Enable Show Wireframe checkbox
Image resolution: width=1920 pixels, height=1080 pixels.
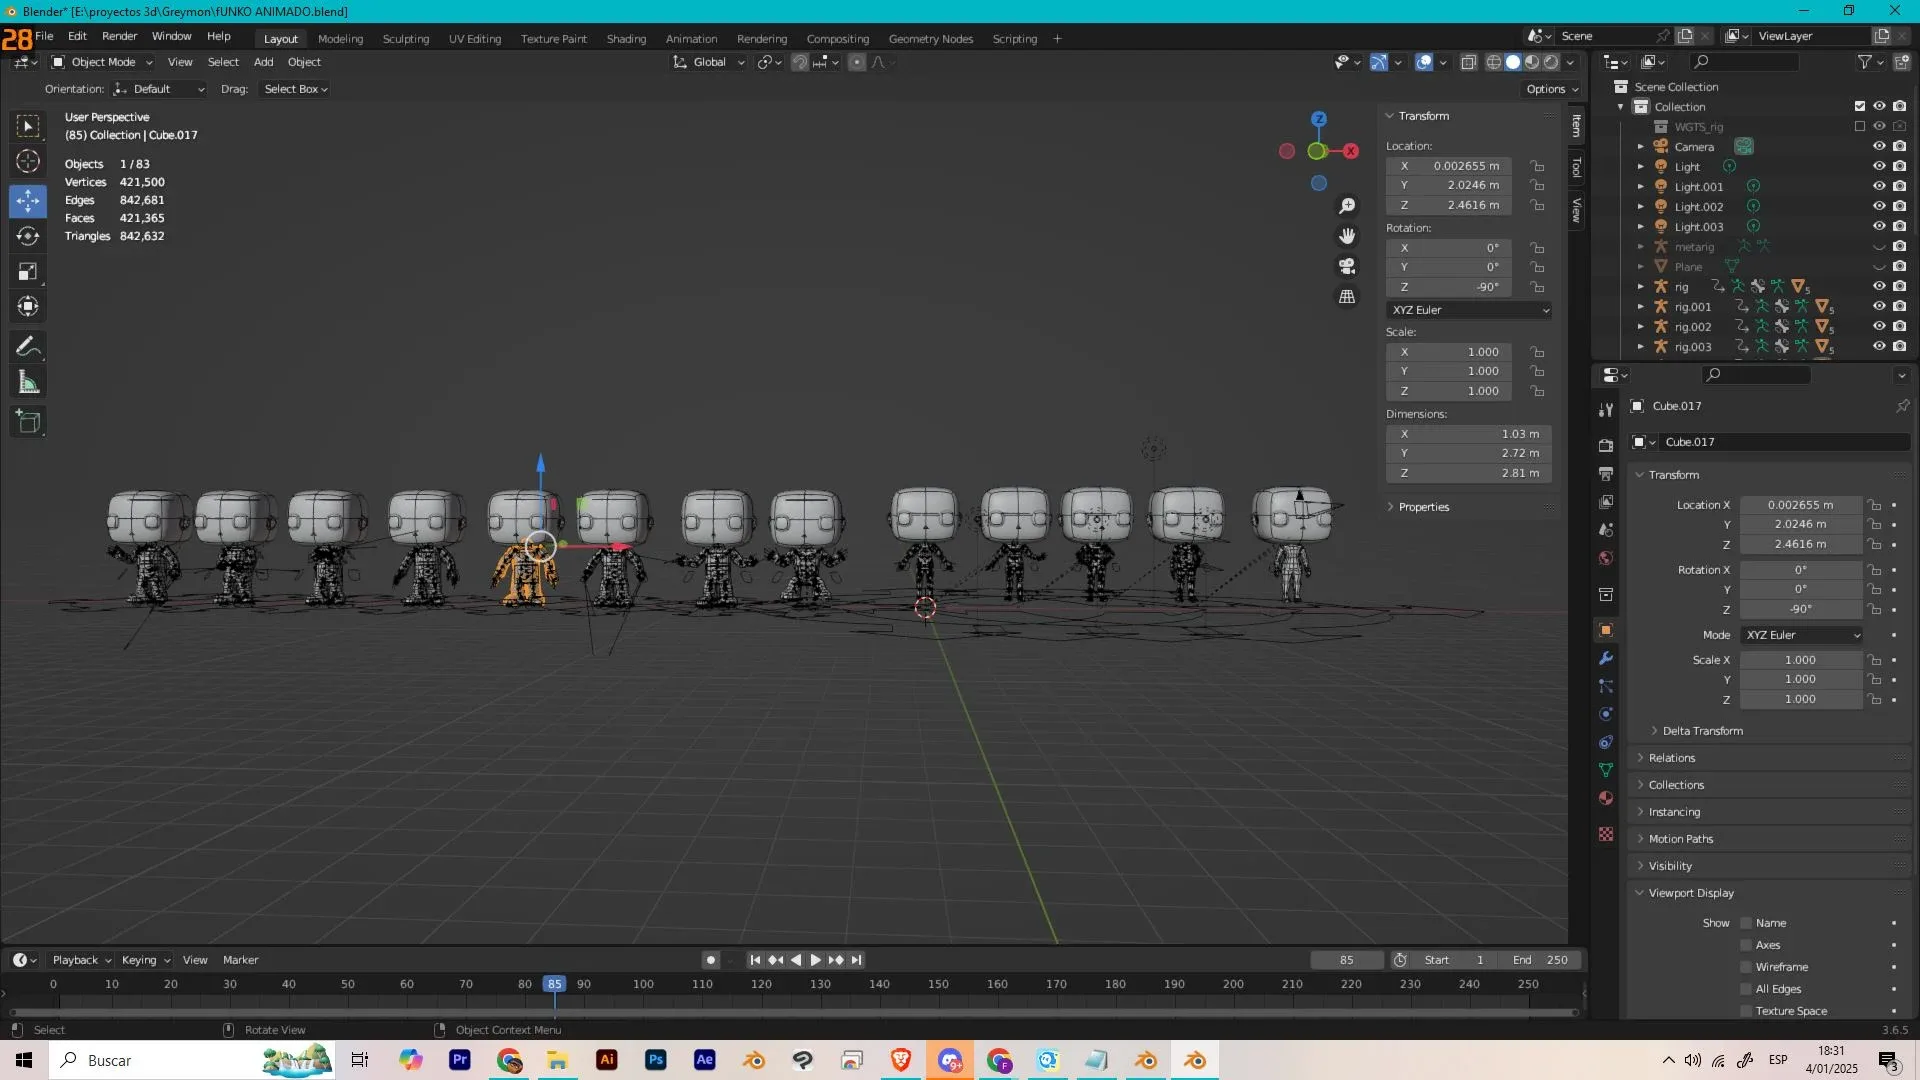[x=1746, y=967]
